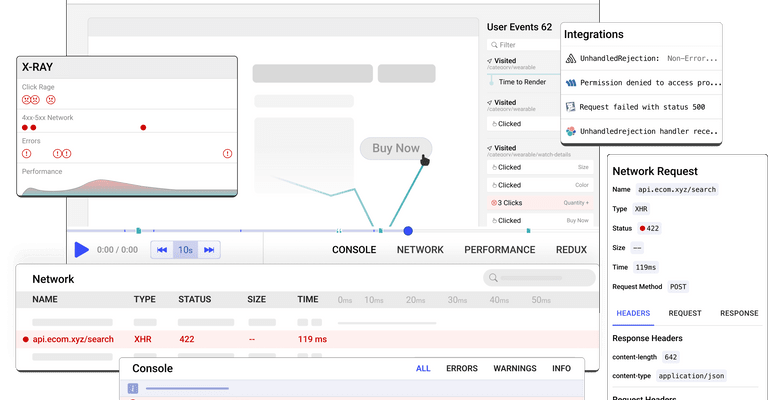Click the 422 status badge in Network Request

click(649, 228)
